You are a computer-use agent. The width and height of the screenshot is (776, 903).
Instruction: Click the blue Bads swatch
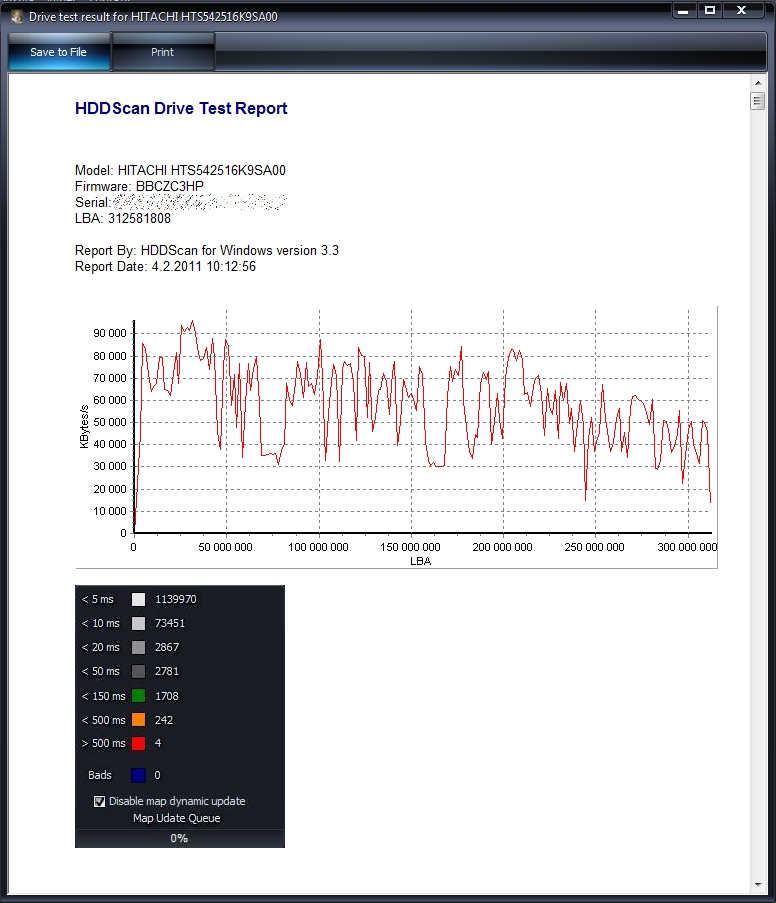(x=139, y=775)
